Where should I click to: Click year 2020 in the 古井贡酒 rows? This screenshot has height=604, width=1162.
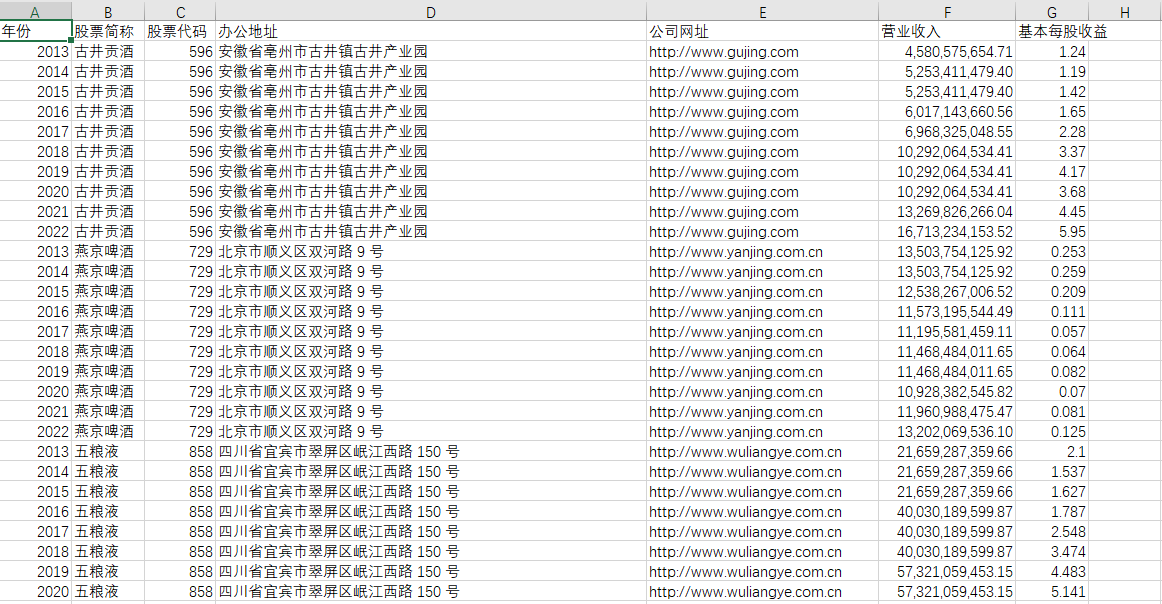36,192
